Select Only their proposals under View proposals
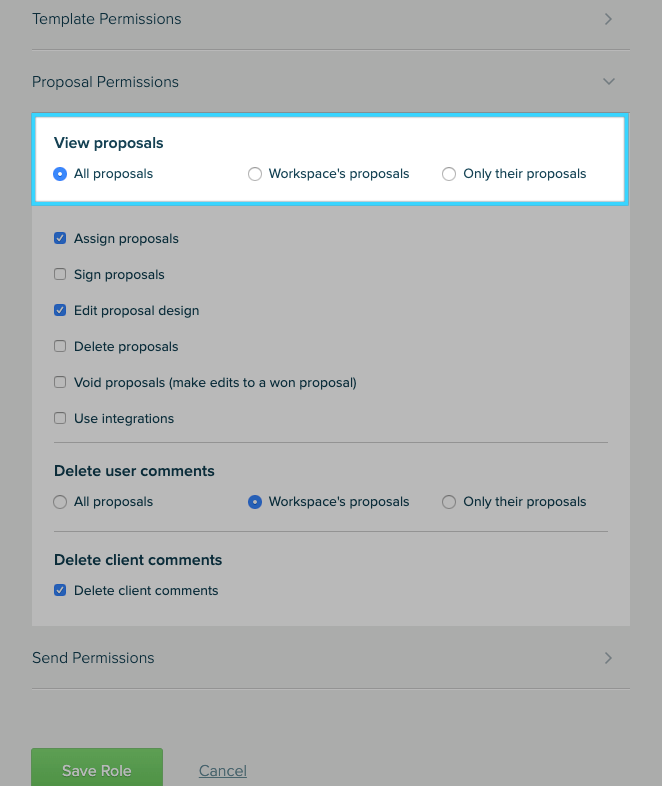The width and height of the screenshot is (662, 786). coord(449,174)
